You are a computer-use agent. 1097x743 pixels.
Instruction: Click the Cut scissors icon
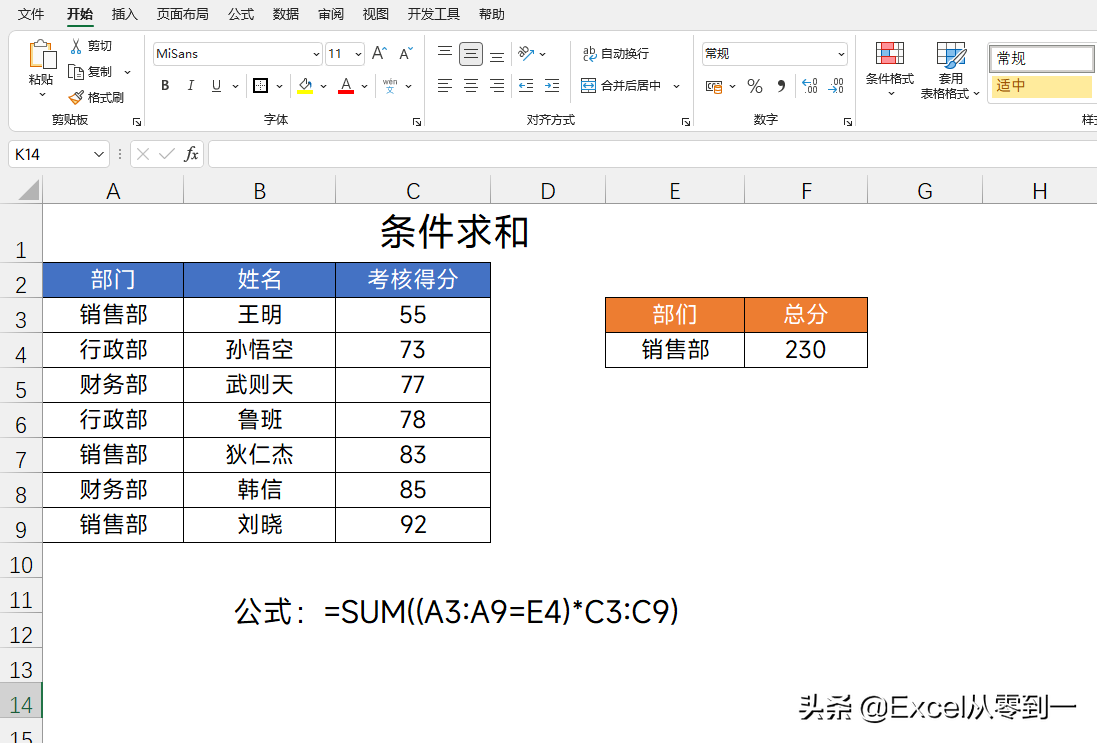pos(76,46)
